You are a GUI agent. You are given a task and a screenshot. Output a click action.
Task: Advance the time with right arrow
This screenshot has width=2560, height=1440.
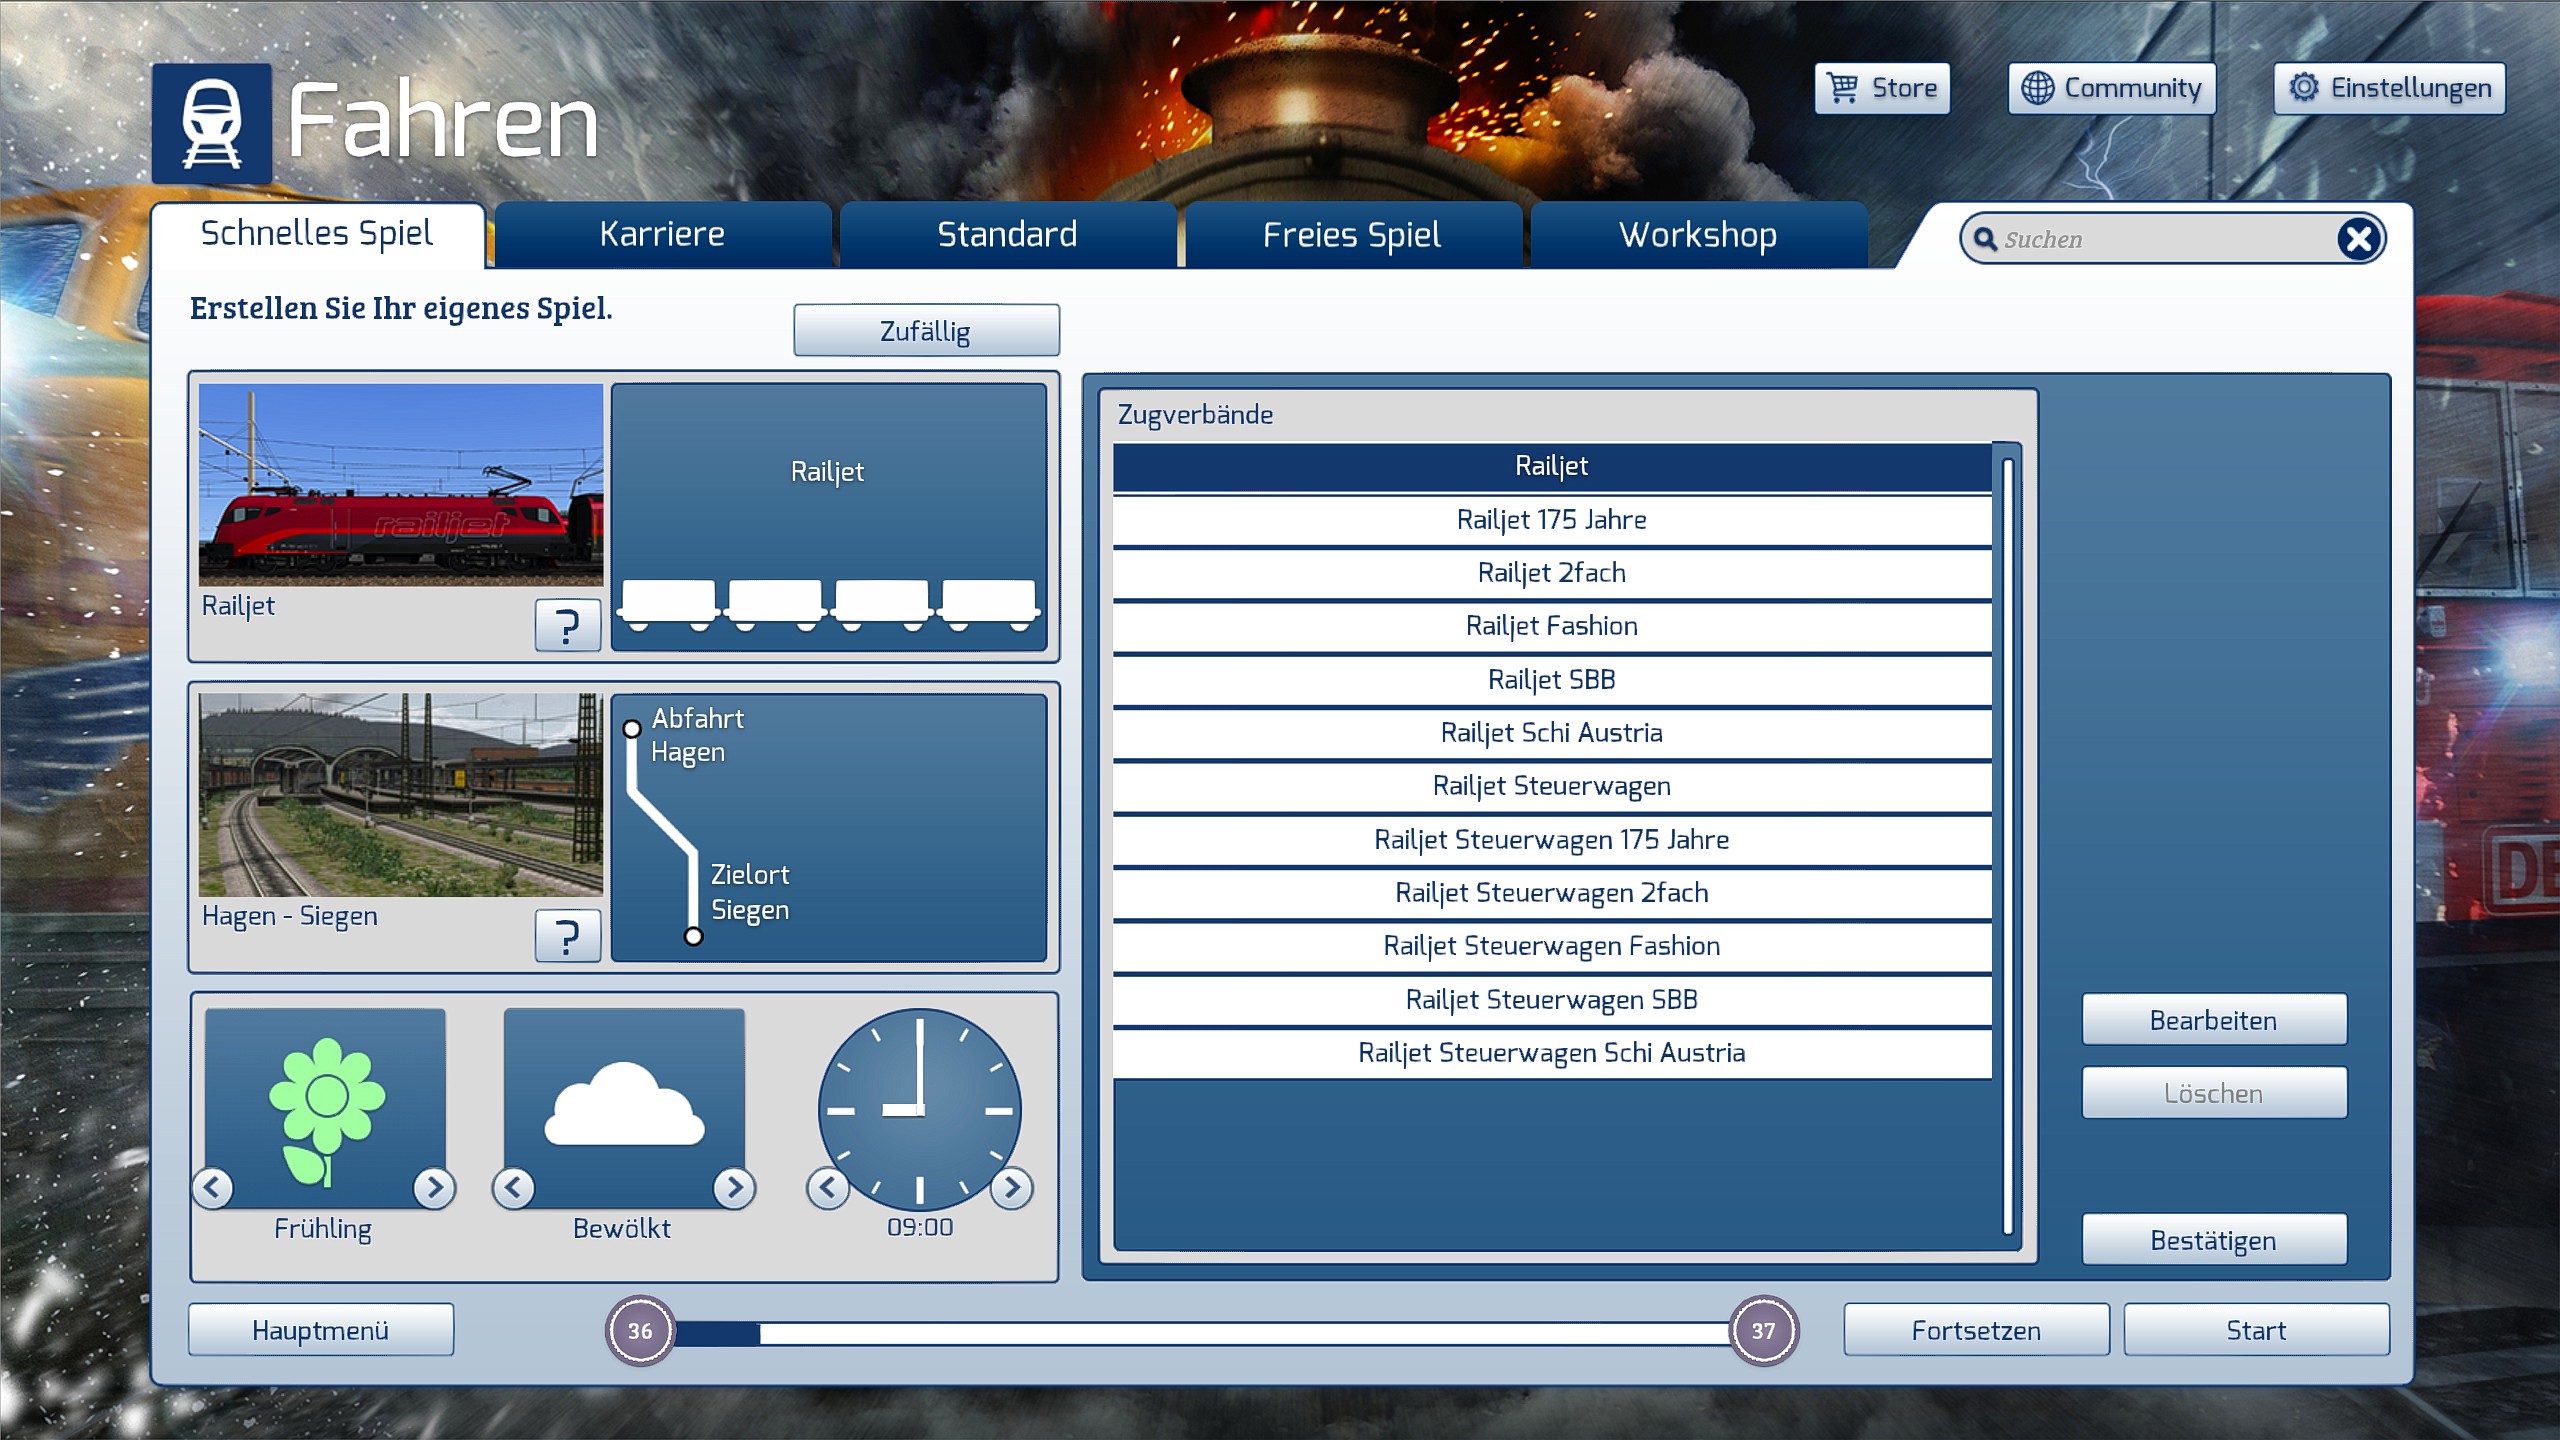pos(1011,1187)
